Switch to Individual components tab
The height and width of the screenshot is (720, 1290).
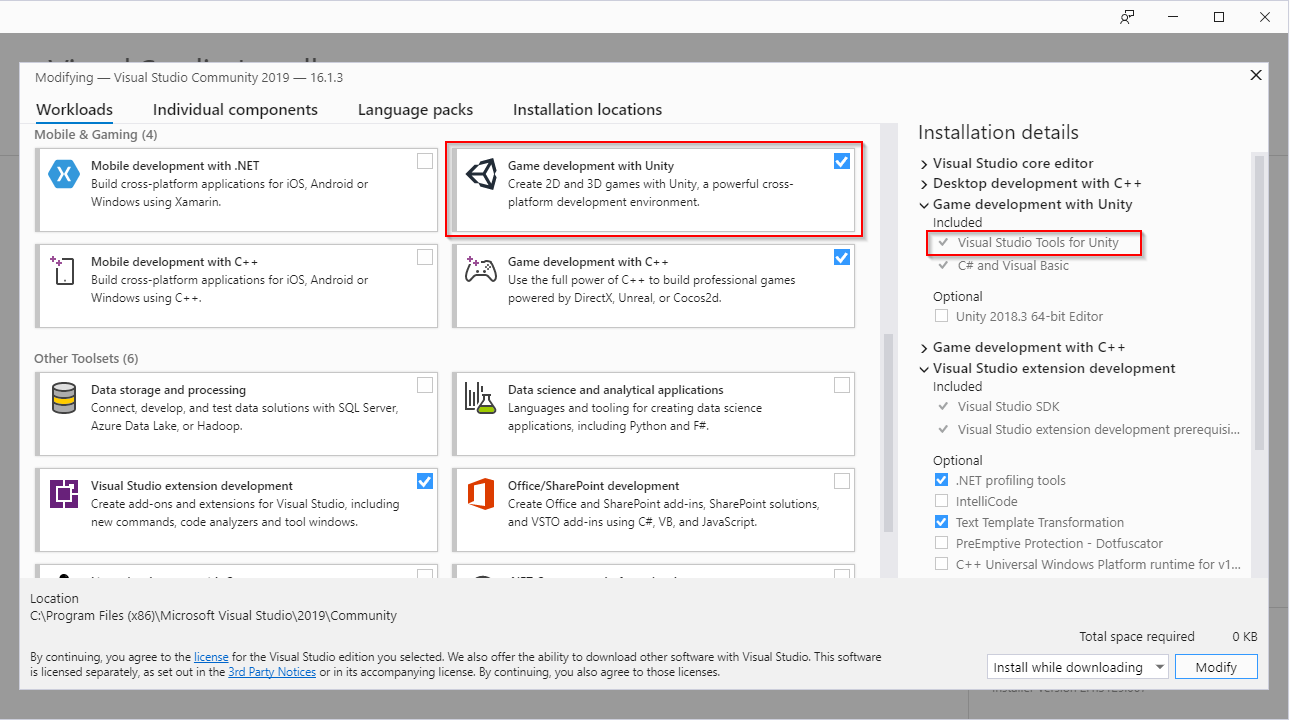[235, 110]
